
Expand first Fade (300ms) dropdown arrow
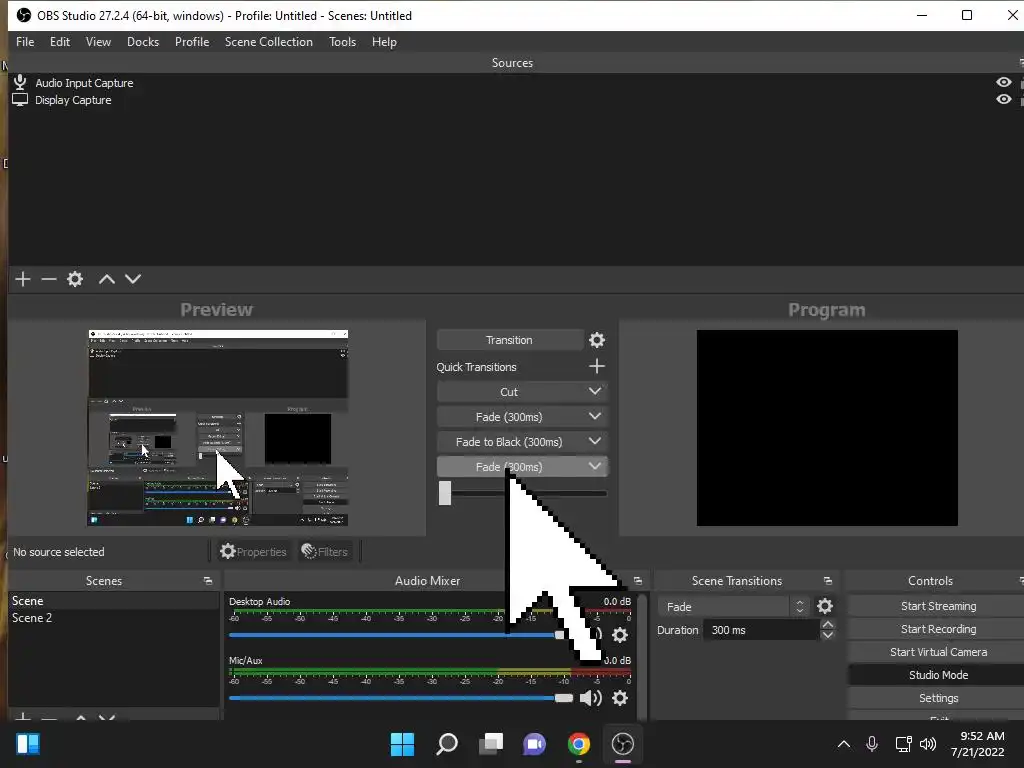[x=594, y=416]
